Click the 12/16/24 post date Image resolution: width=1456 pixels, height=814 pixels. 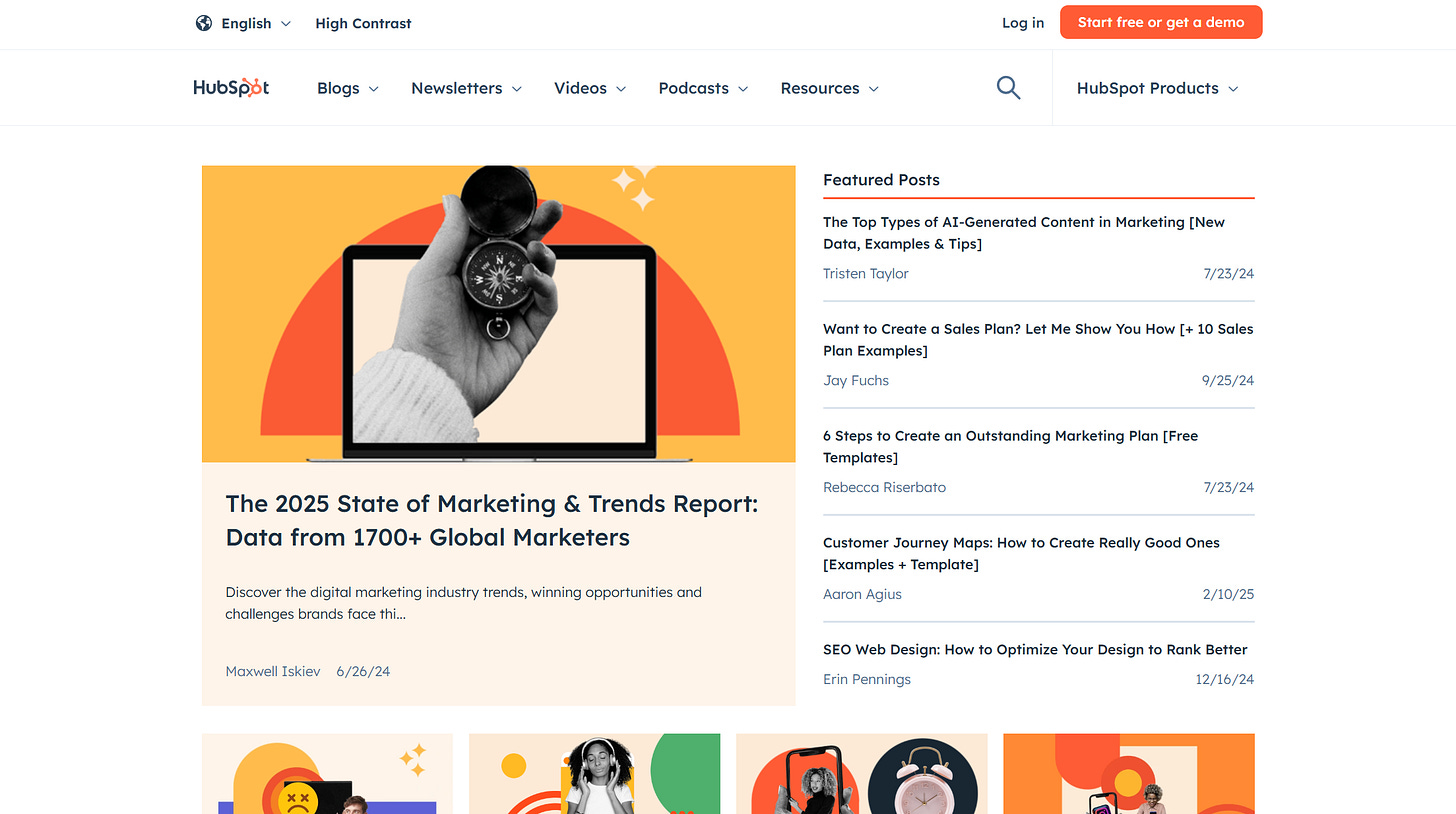click(1225, 680)
